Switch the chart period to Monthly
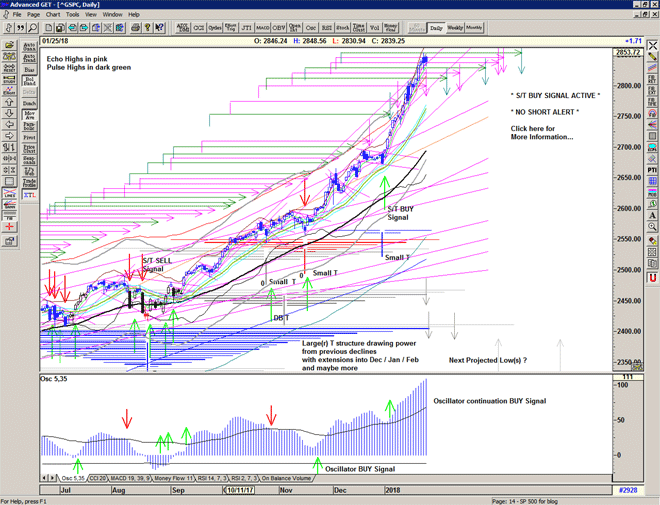The height and width of the screenshot is (505, 660). click(473, 27)
